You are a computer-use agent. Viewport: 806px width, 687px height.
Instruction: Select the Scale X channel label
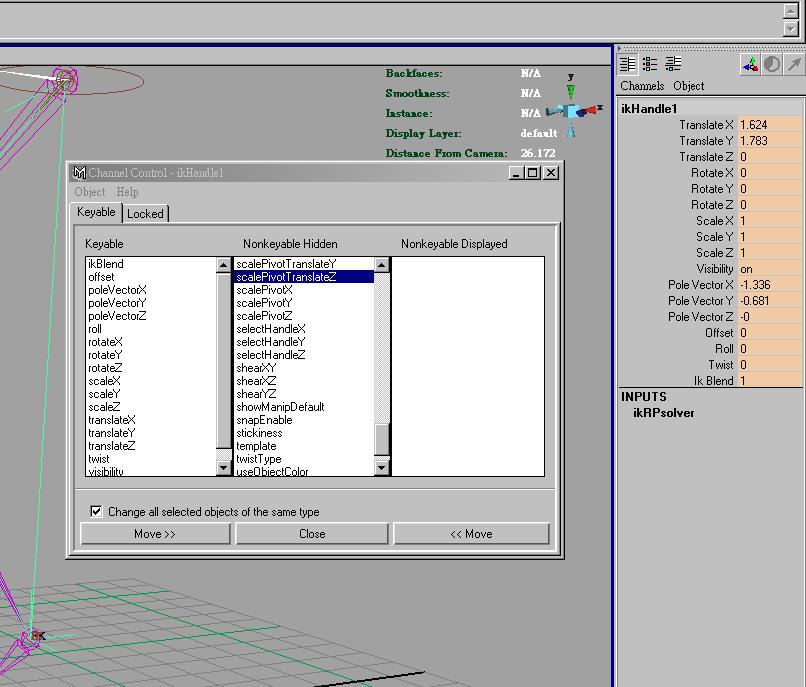pos(715,221)
